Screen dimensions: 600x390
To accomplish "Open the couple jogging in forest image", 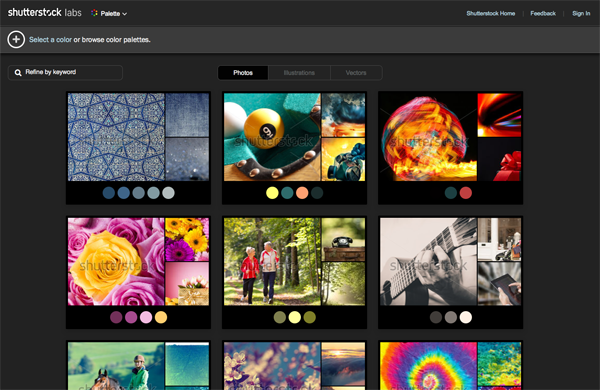I will 272,262.
